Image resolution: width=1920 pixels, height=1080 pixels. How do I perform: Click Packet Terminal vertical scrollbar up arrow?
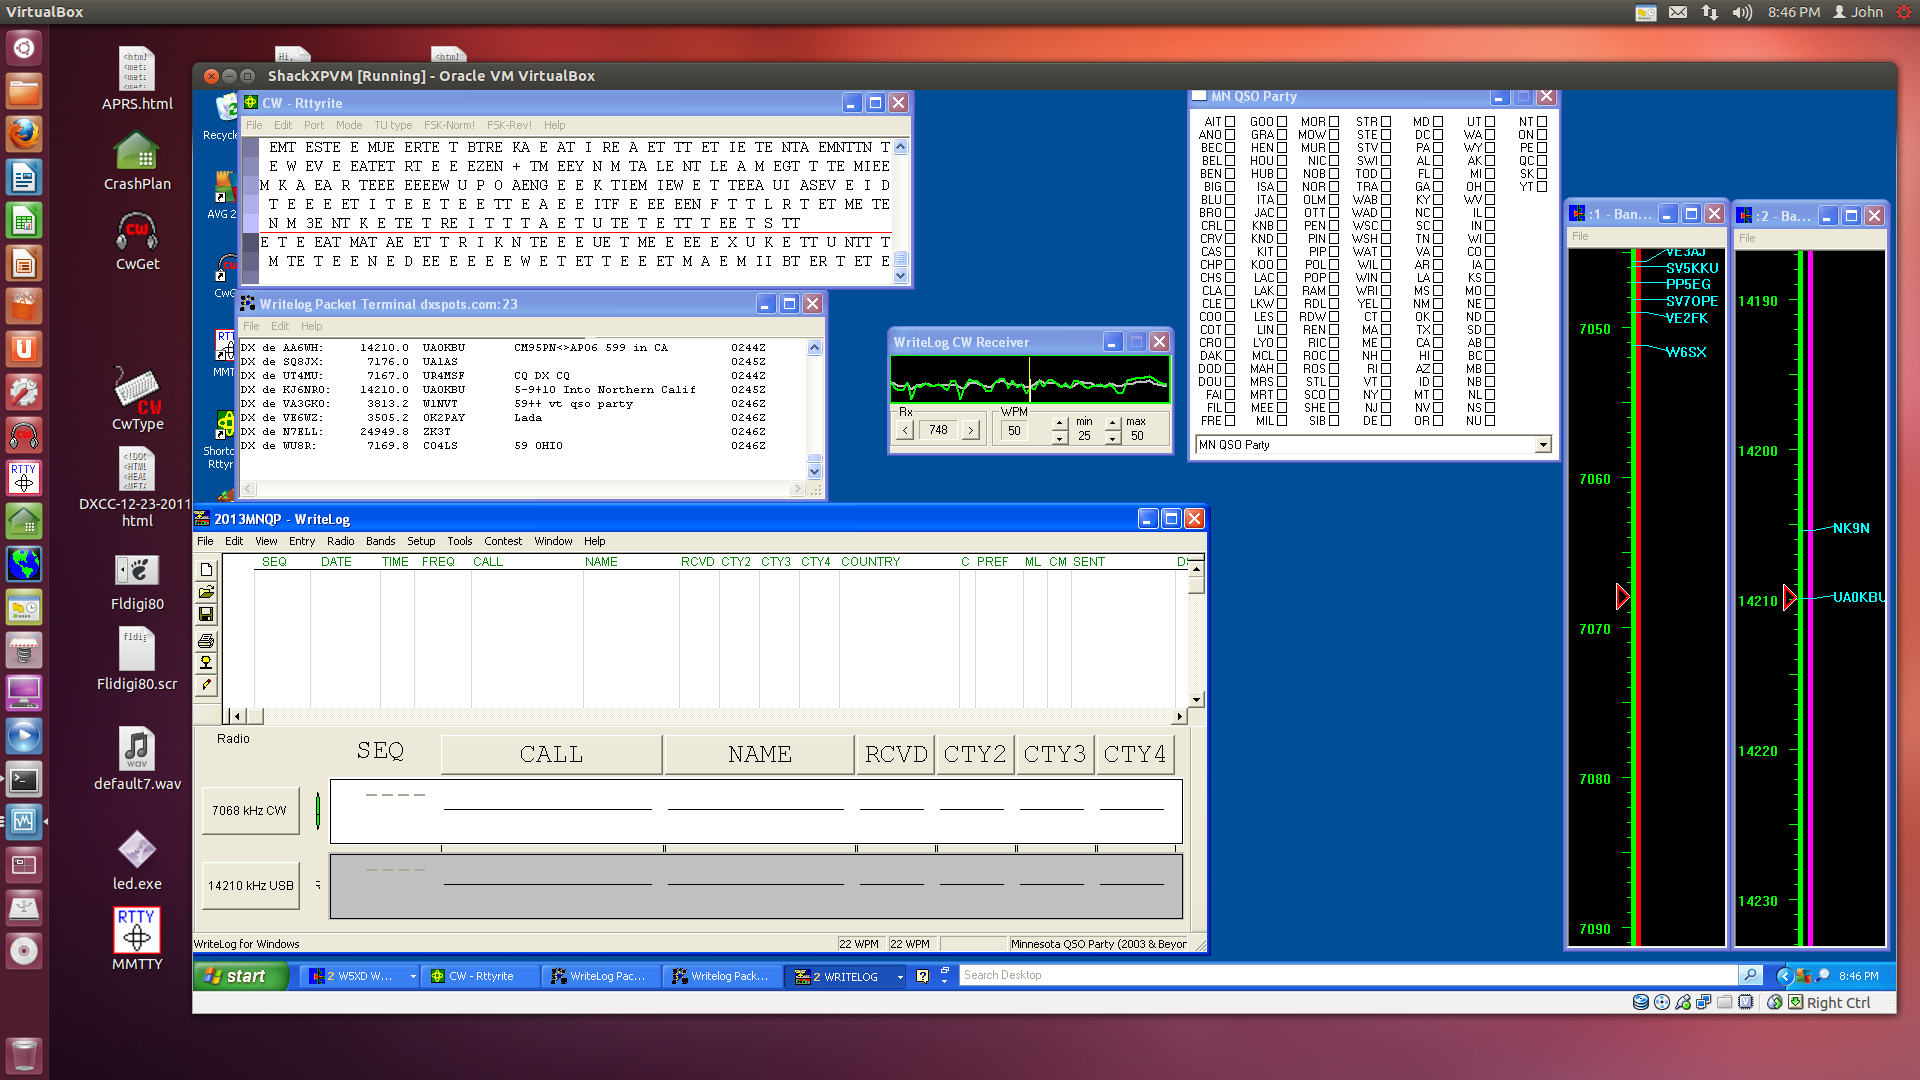click(814, 348)
